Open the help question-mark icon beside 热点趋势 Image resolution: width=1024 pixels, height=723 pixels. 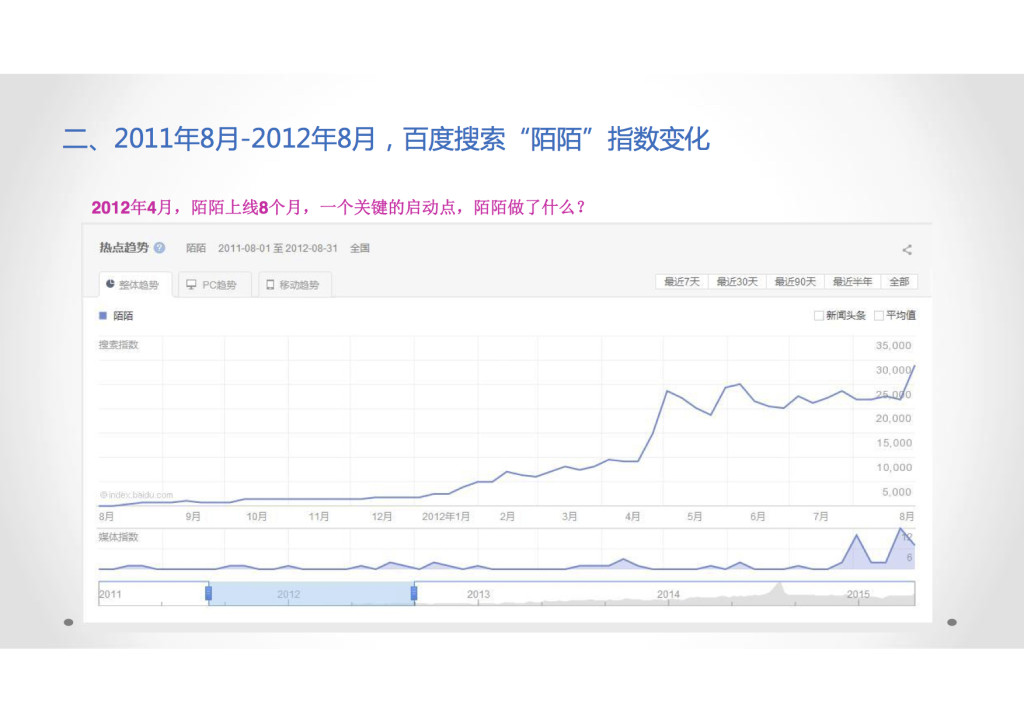pos(159,248)
